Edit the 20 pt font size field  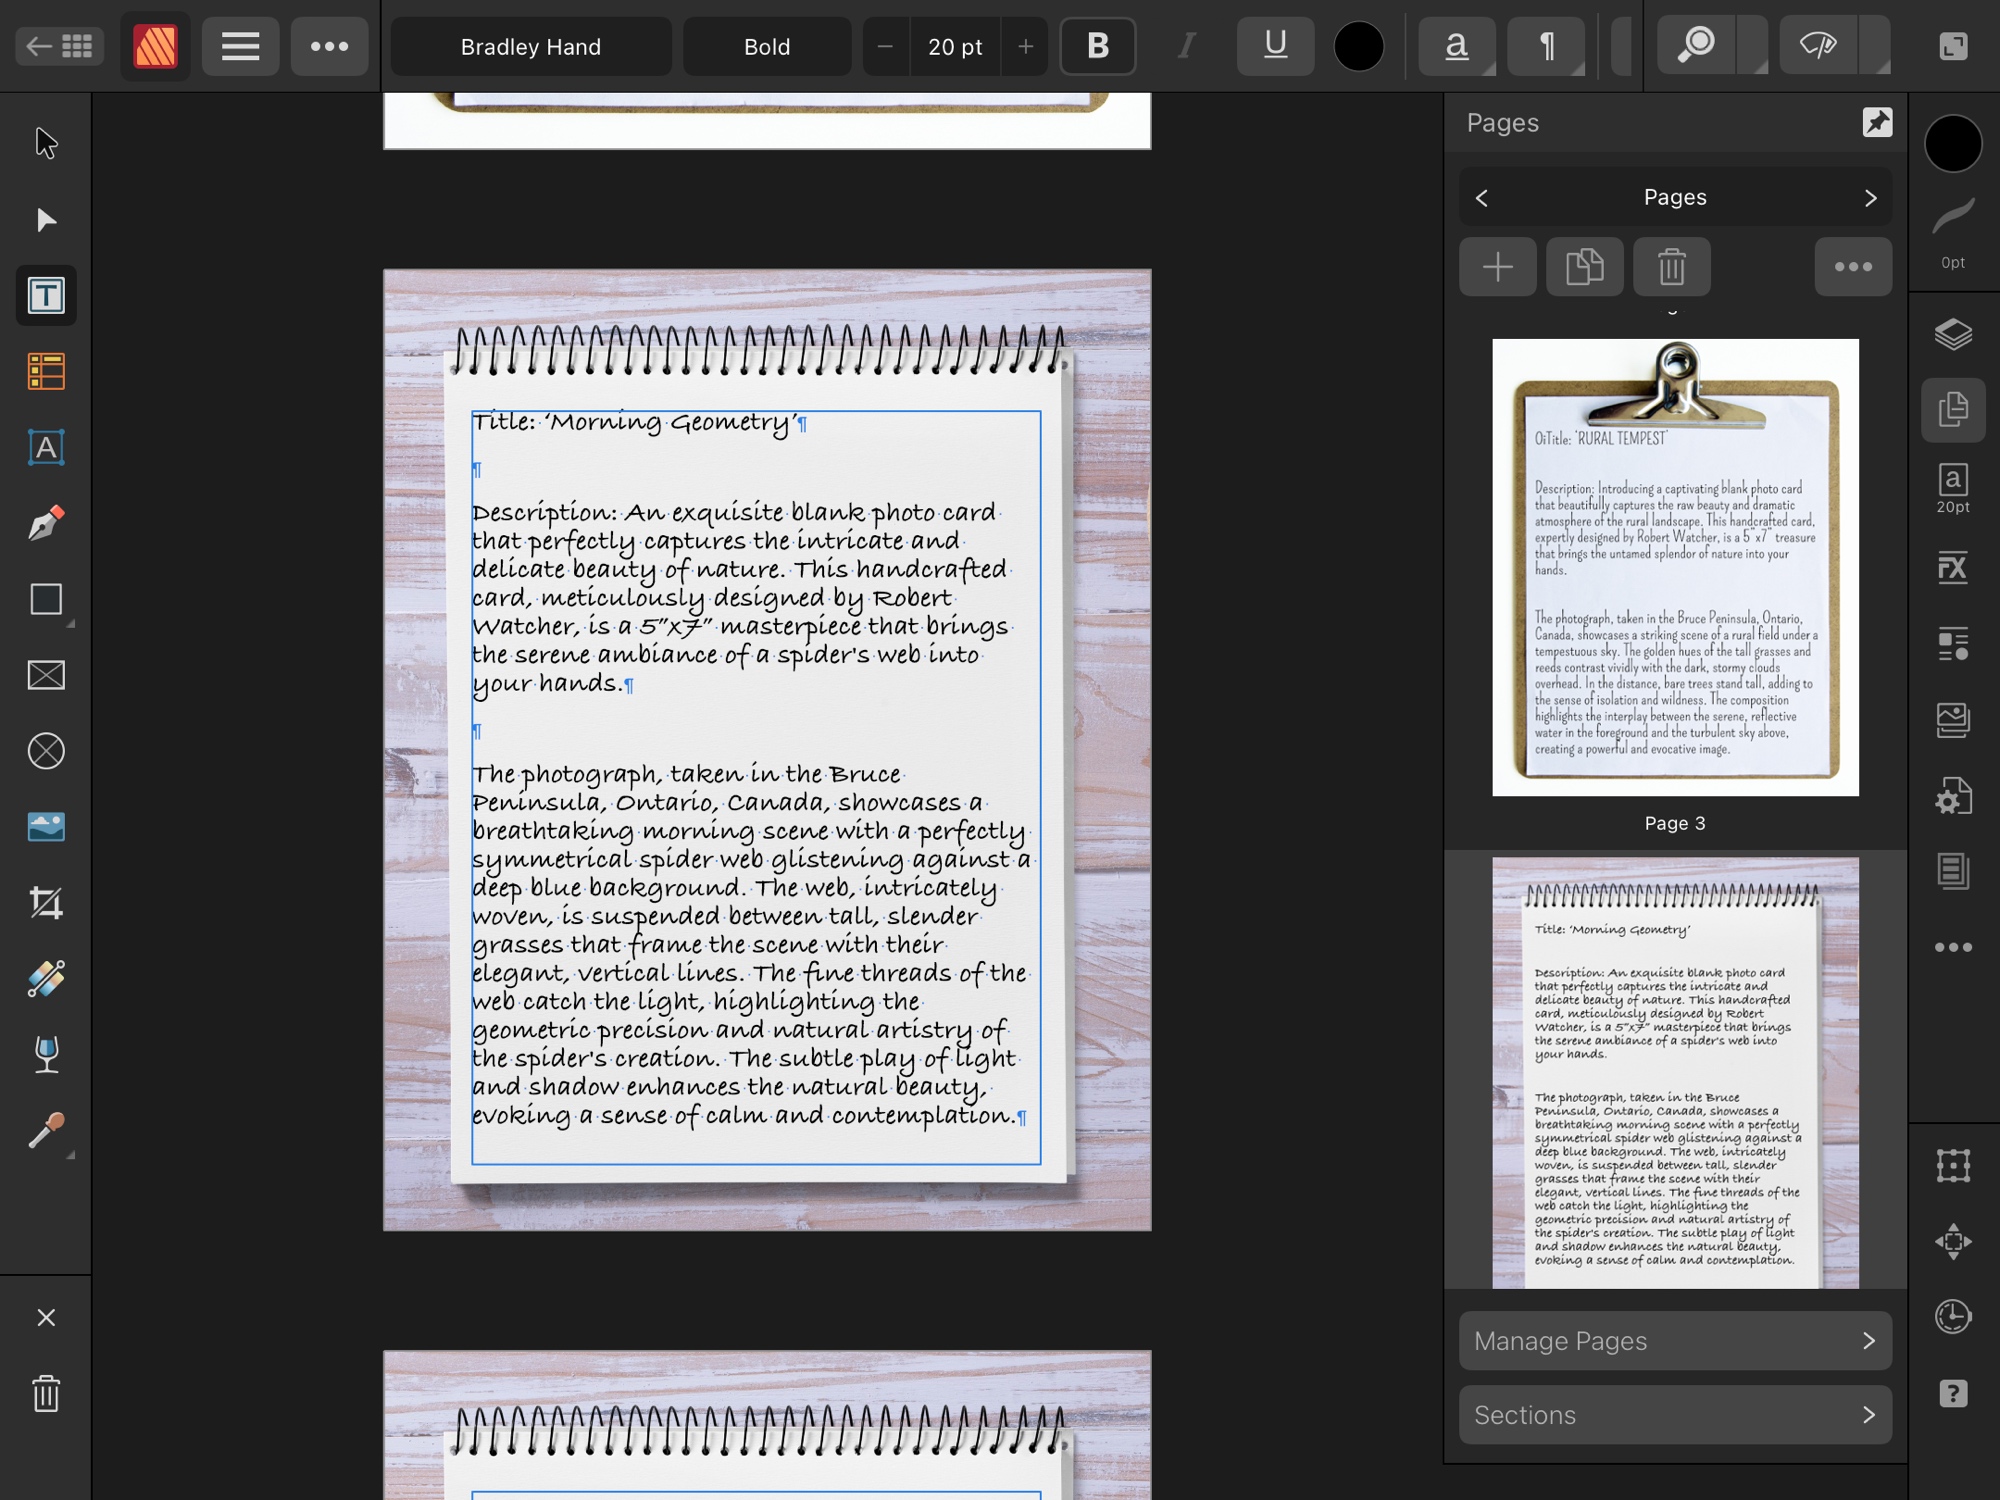click(955, 46)
